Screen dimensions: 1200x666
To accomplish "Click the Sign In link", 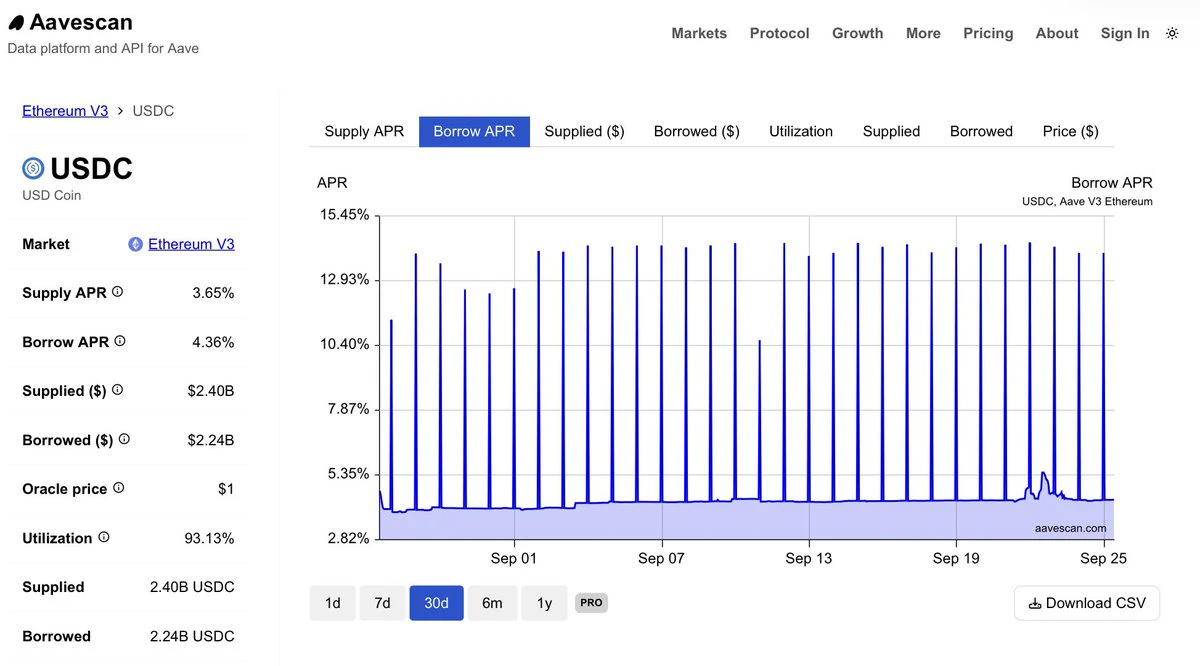I will click(1125, 33).
